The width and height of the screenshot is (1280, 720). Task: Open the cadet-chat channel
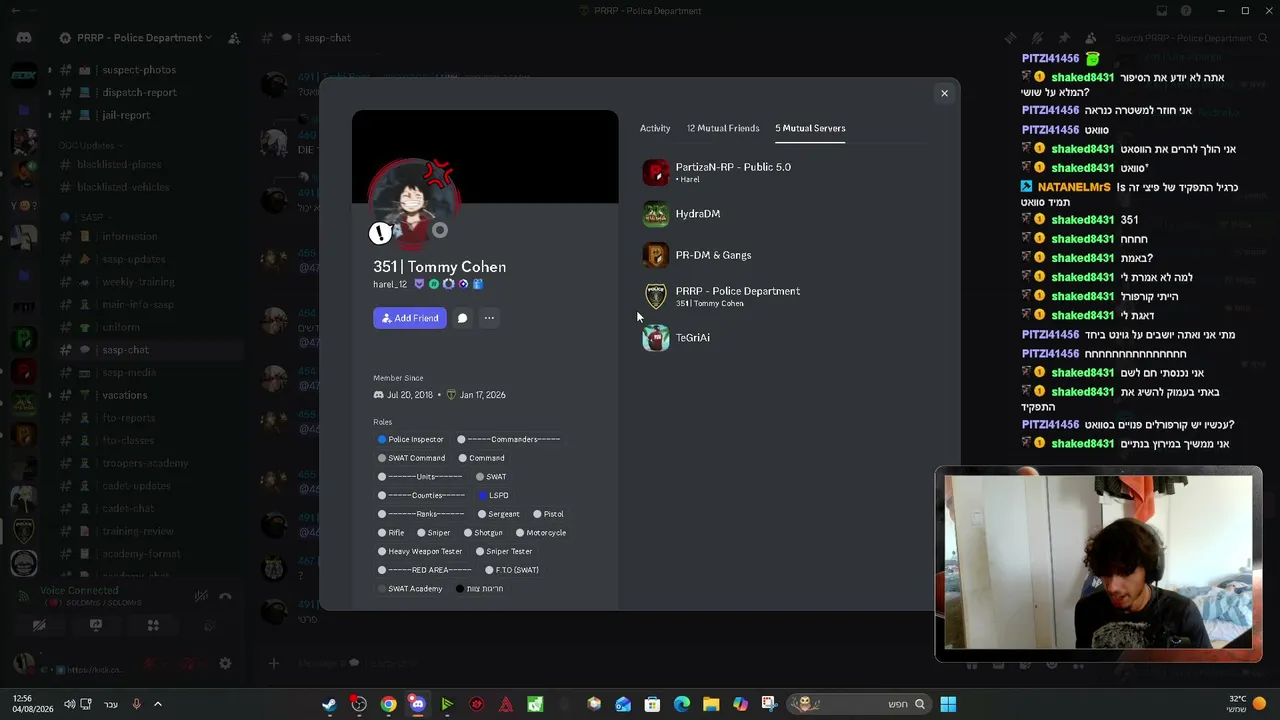pyautogui.click(x=128, y=508)
